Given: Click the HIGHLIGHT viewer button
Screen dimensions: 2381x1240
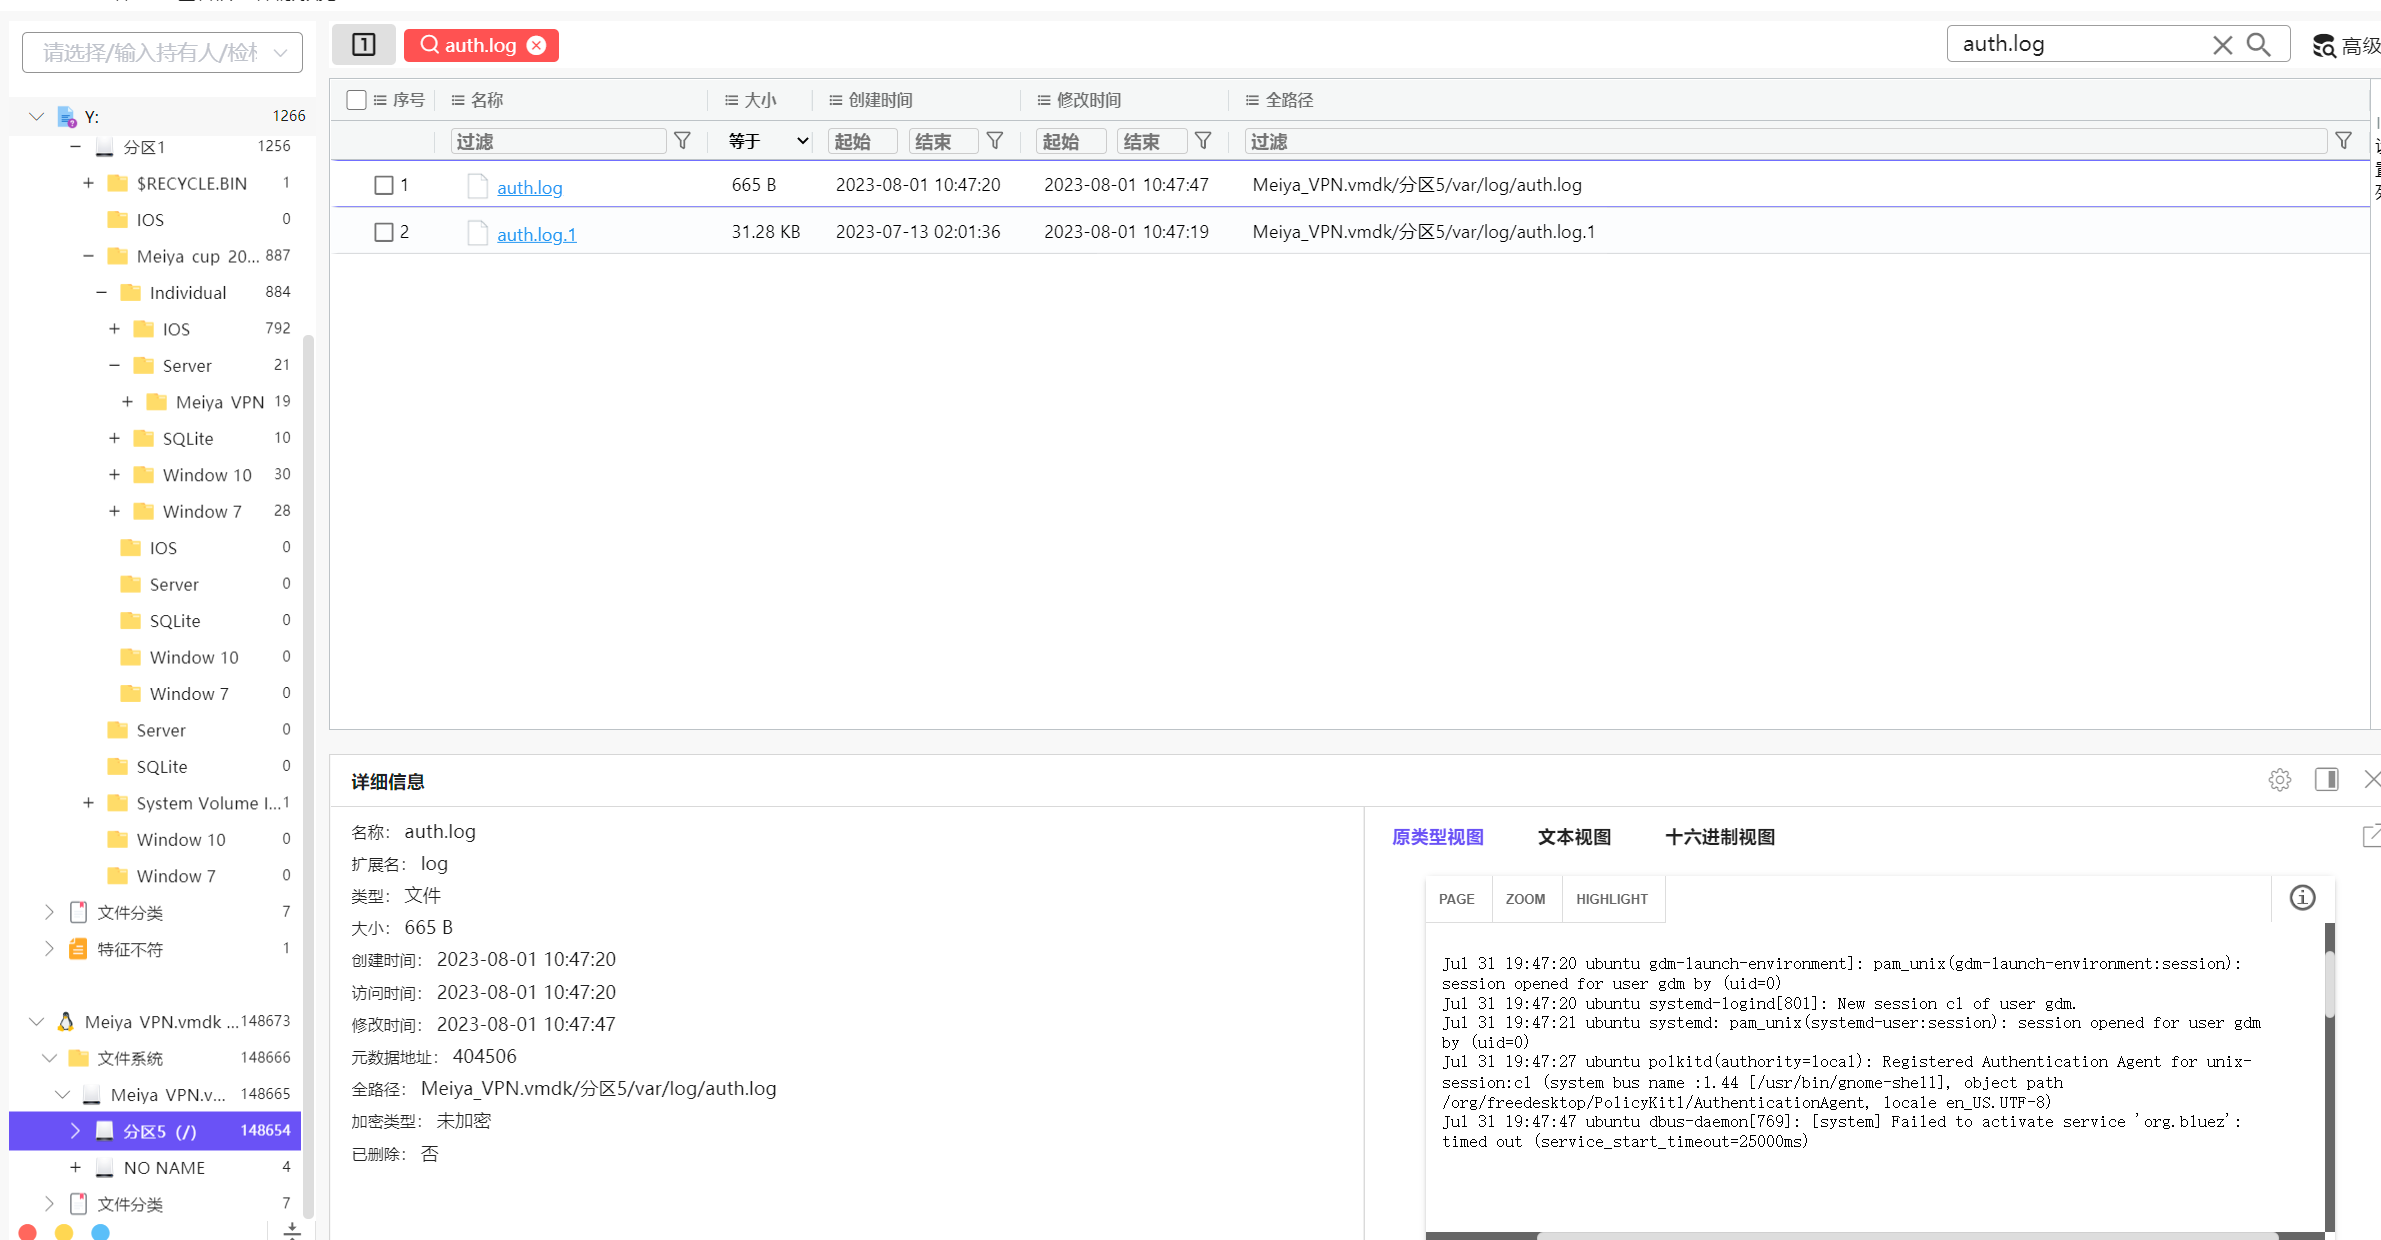Looking at the screenshot, I should [1611, 899].
